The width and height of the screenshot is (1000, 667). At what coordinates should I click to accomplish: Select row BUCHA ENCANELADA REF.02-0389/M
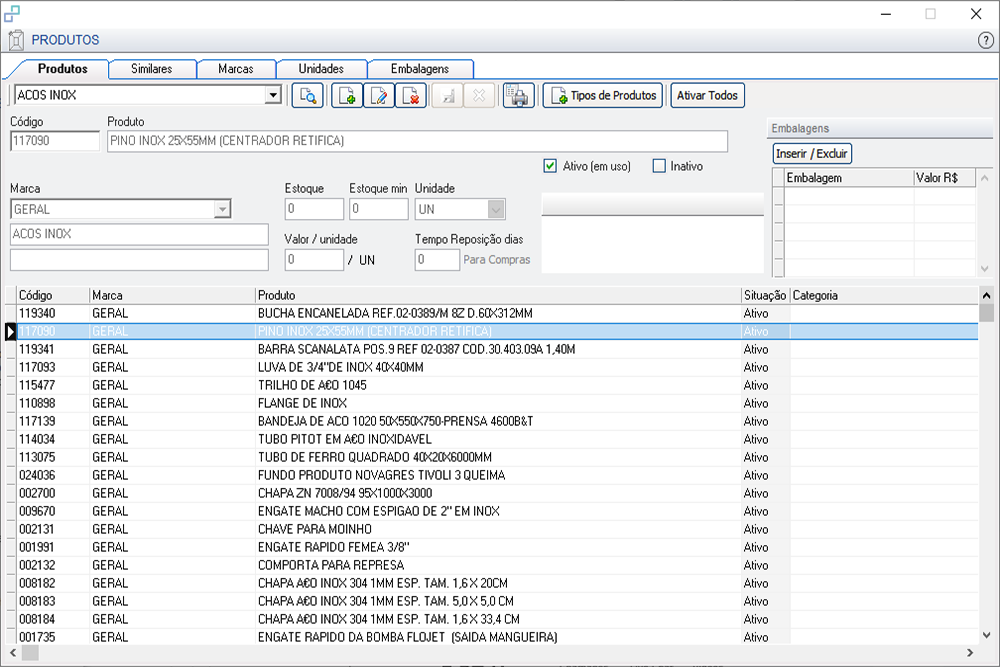pos(497,314)
